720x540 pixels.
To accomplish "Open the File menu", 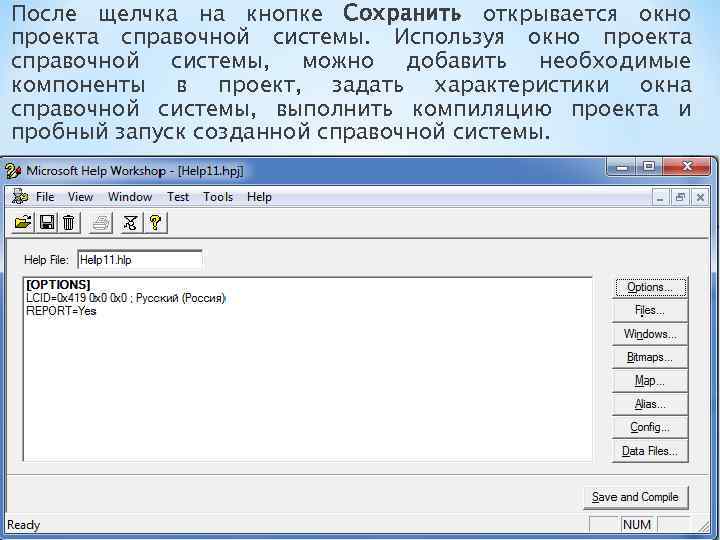I will click(45, 197).
